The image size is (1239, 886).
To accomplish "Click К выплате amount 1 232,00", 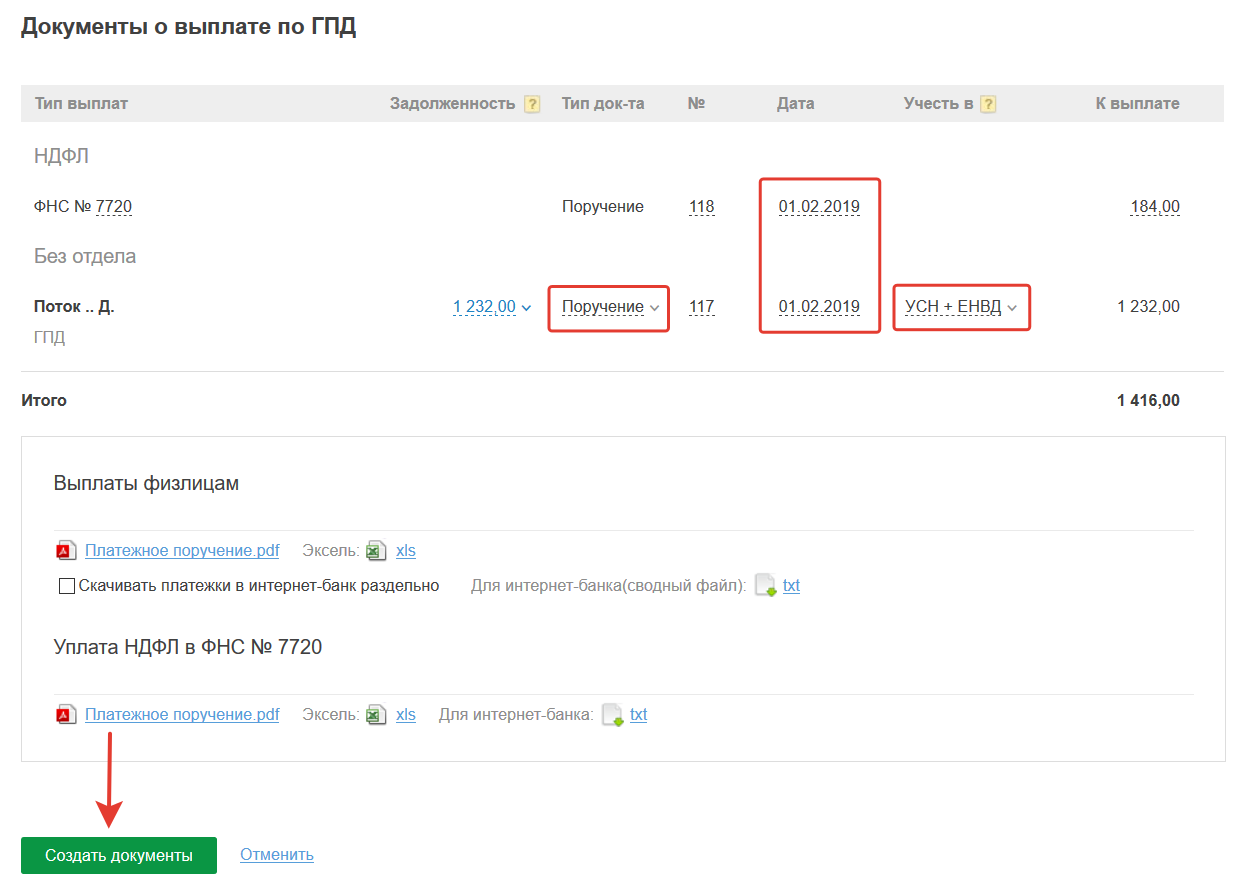I will [x=1148, y=307].
